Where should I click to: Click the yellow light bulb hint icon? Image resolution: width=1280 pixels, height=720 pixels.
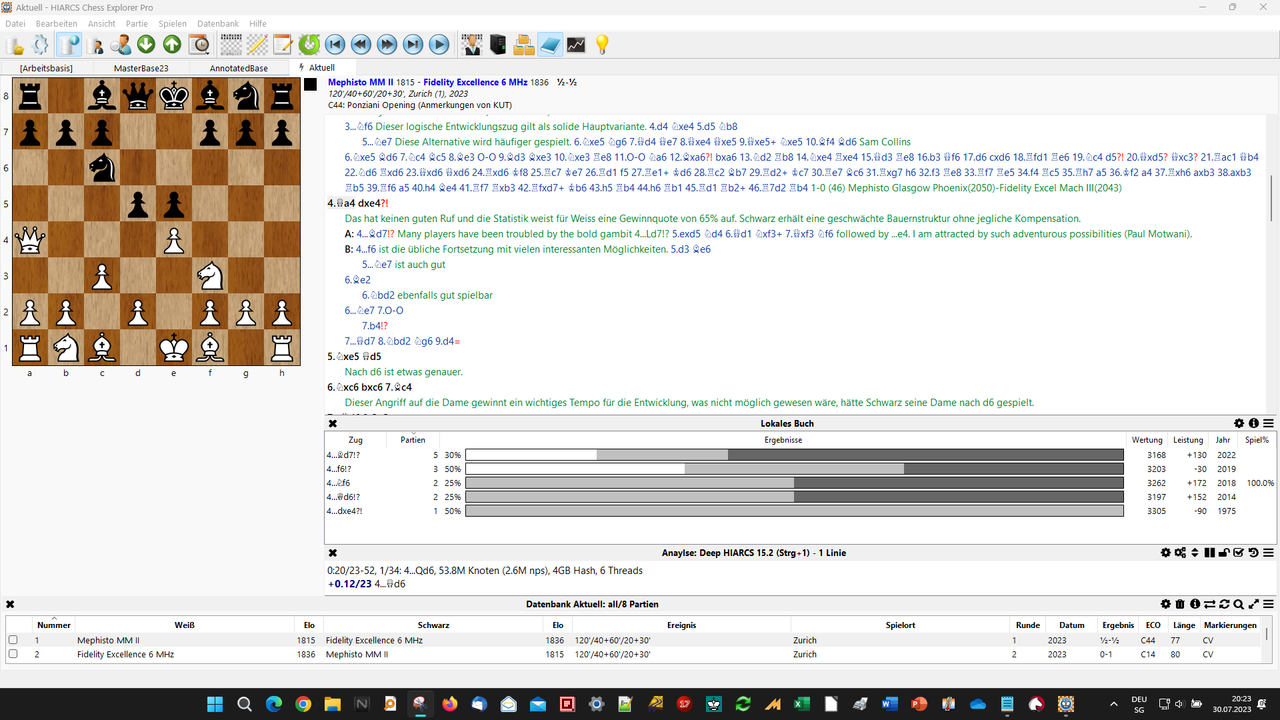pos(602,44)
